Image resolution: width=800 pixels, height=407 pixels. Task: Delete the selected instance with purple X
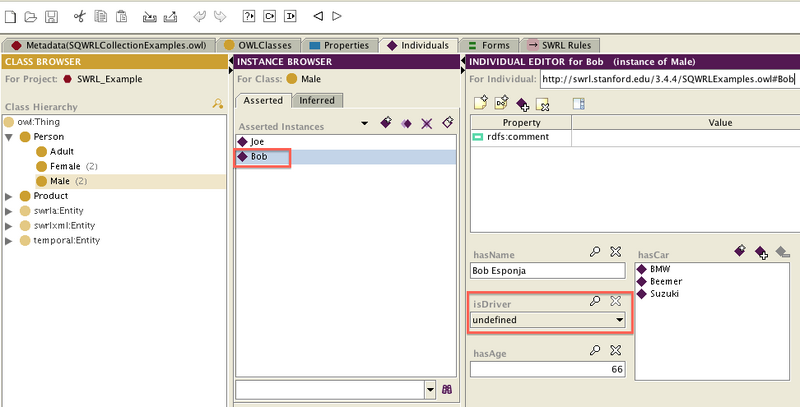[427, 123]
